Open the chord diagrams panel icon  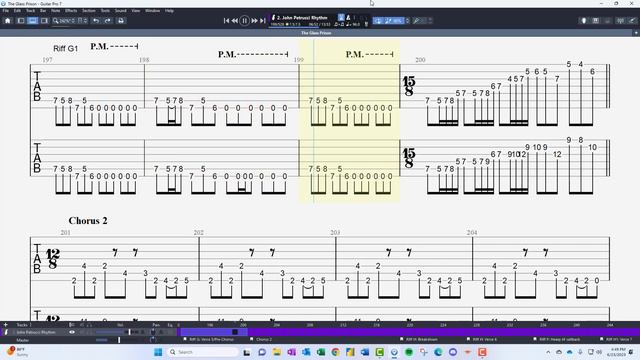pos(607,20)
